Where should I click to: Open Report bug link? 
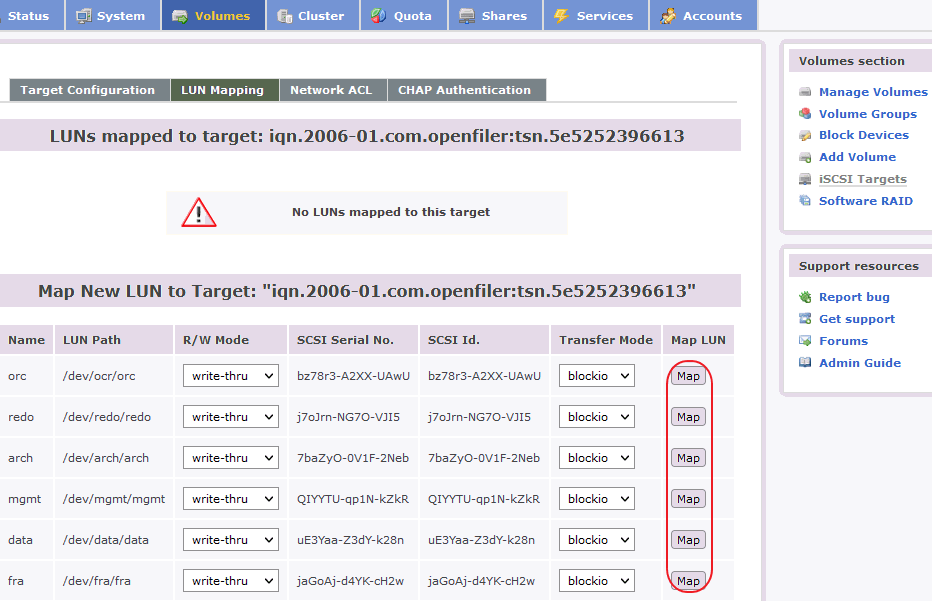click(854, 297)
